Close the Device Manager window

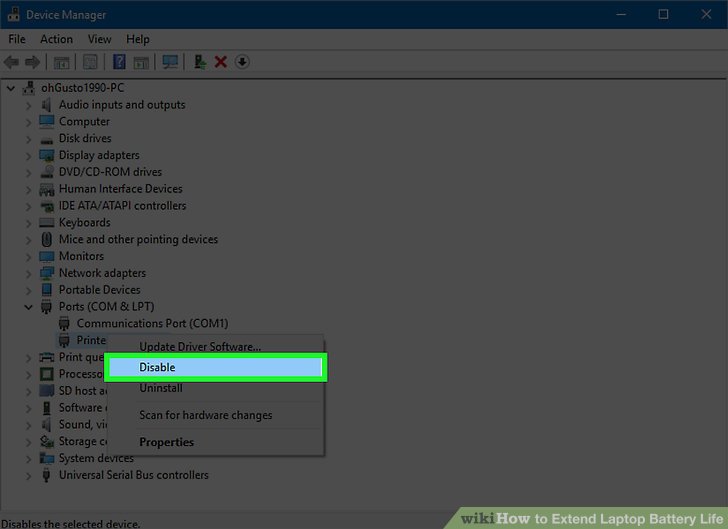click(706, 14)
